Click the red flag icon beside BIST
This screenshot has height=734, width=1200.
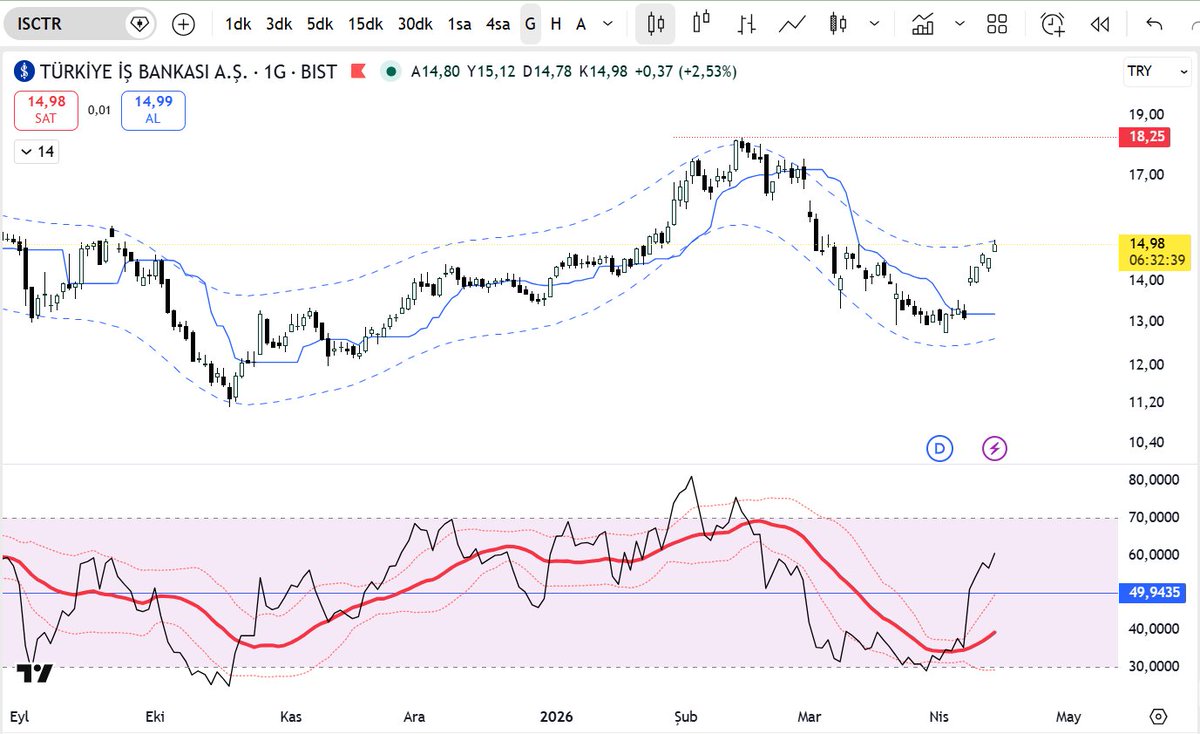click(358, 71)
